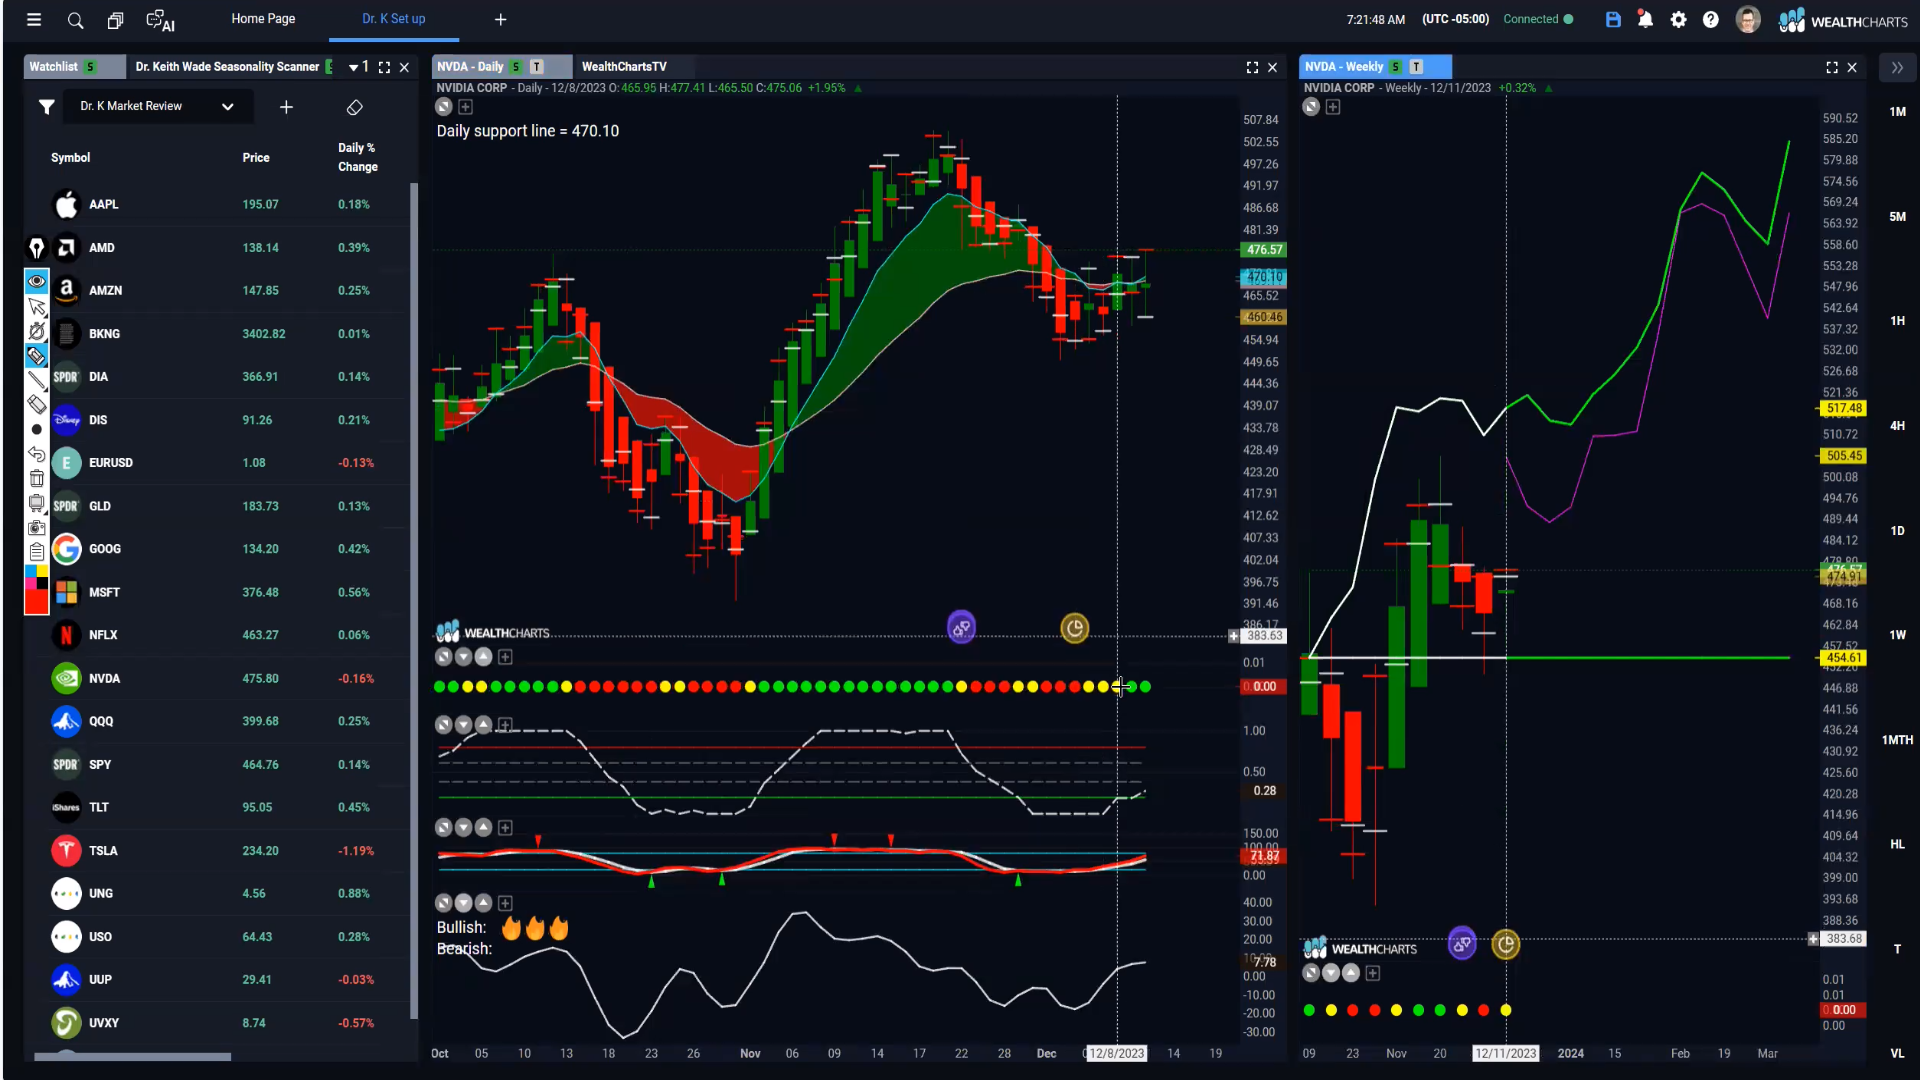Image resolution: width=1920 pixels, height=1080 pixels.
Task: Click the clipboard icon in drawing toolbar
Action: click(x=36, y=552)
